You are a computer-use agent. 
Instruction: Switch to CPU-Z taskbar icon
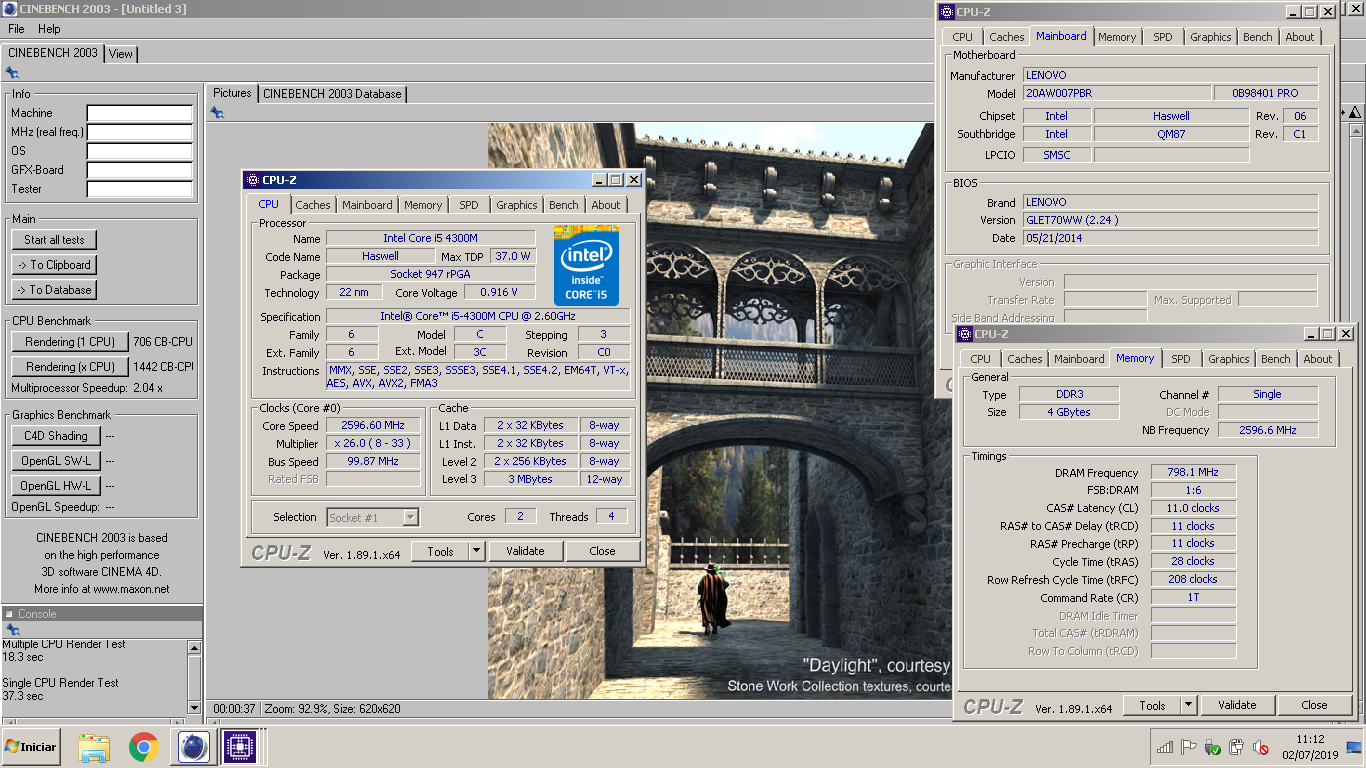(x=240, y=747)
